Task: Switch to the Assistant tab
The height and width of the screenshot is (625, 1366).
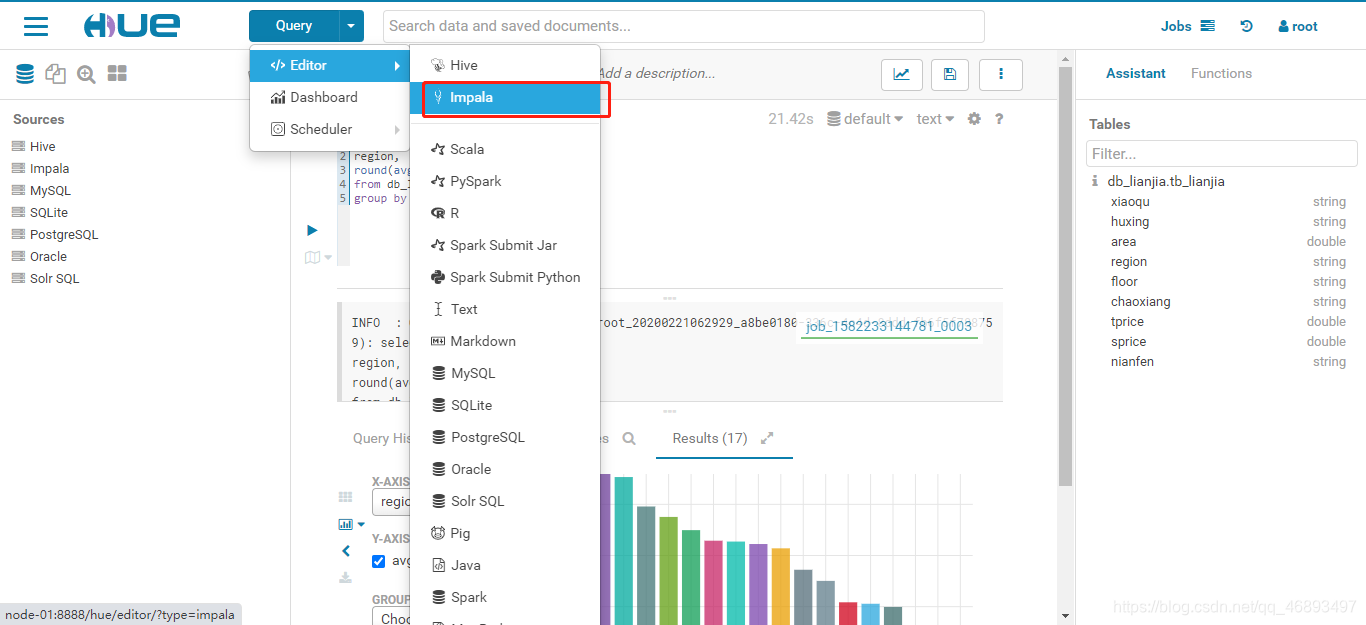Action: click(x=1135, y=73)
